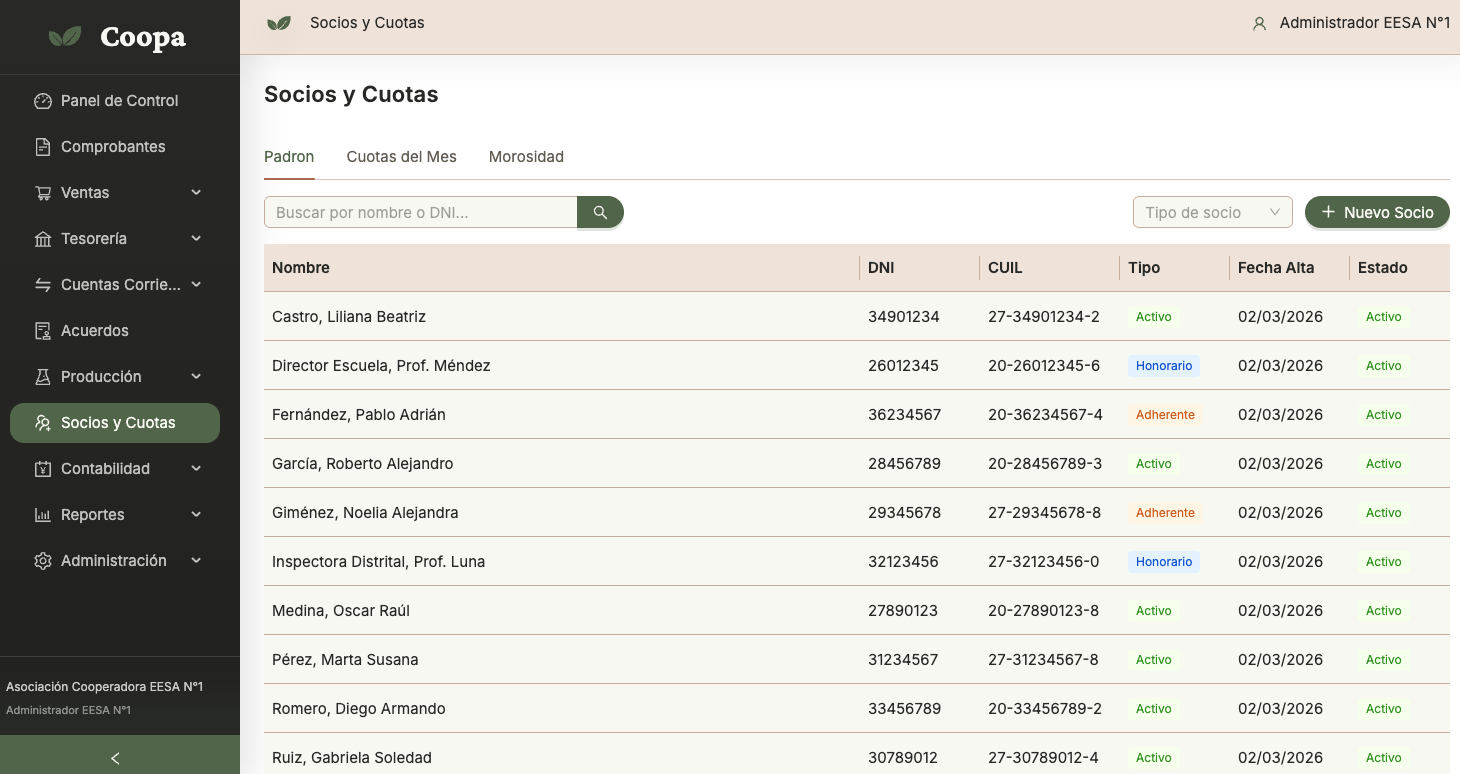Click CUIL value 20-27890123-8

click(1044, 611)
